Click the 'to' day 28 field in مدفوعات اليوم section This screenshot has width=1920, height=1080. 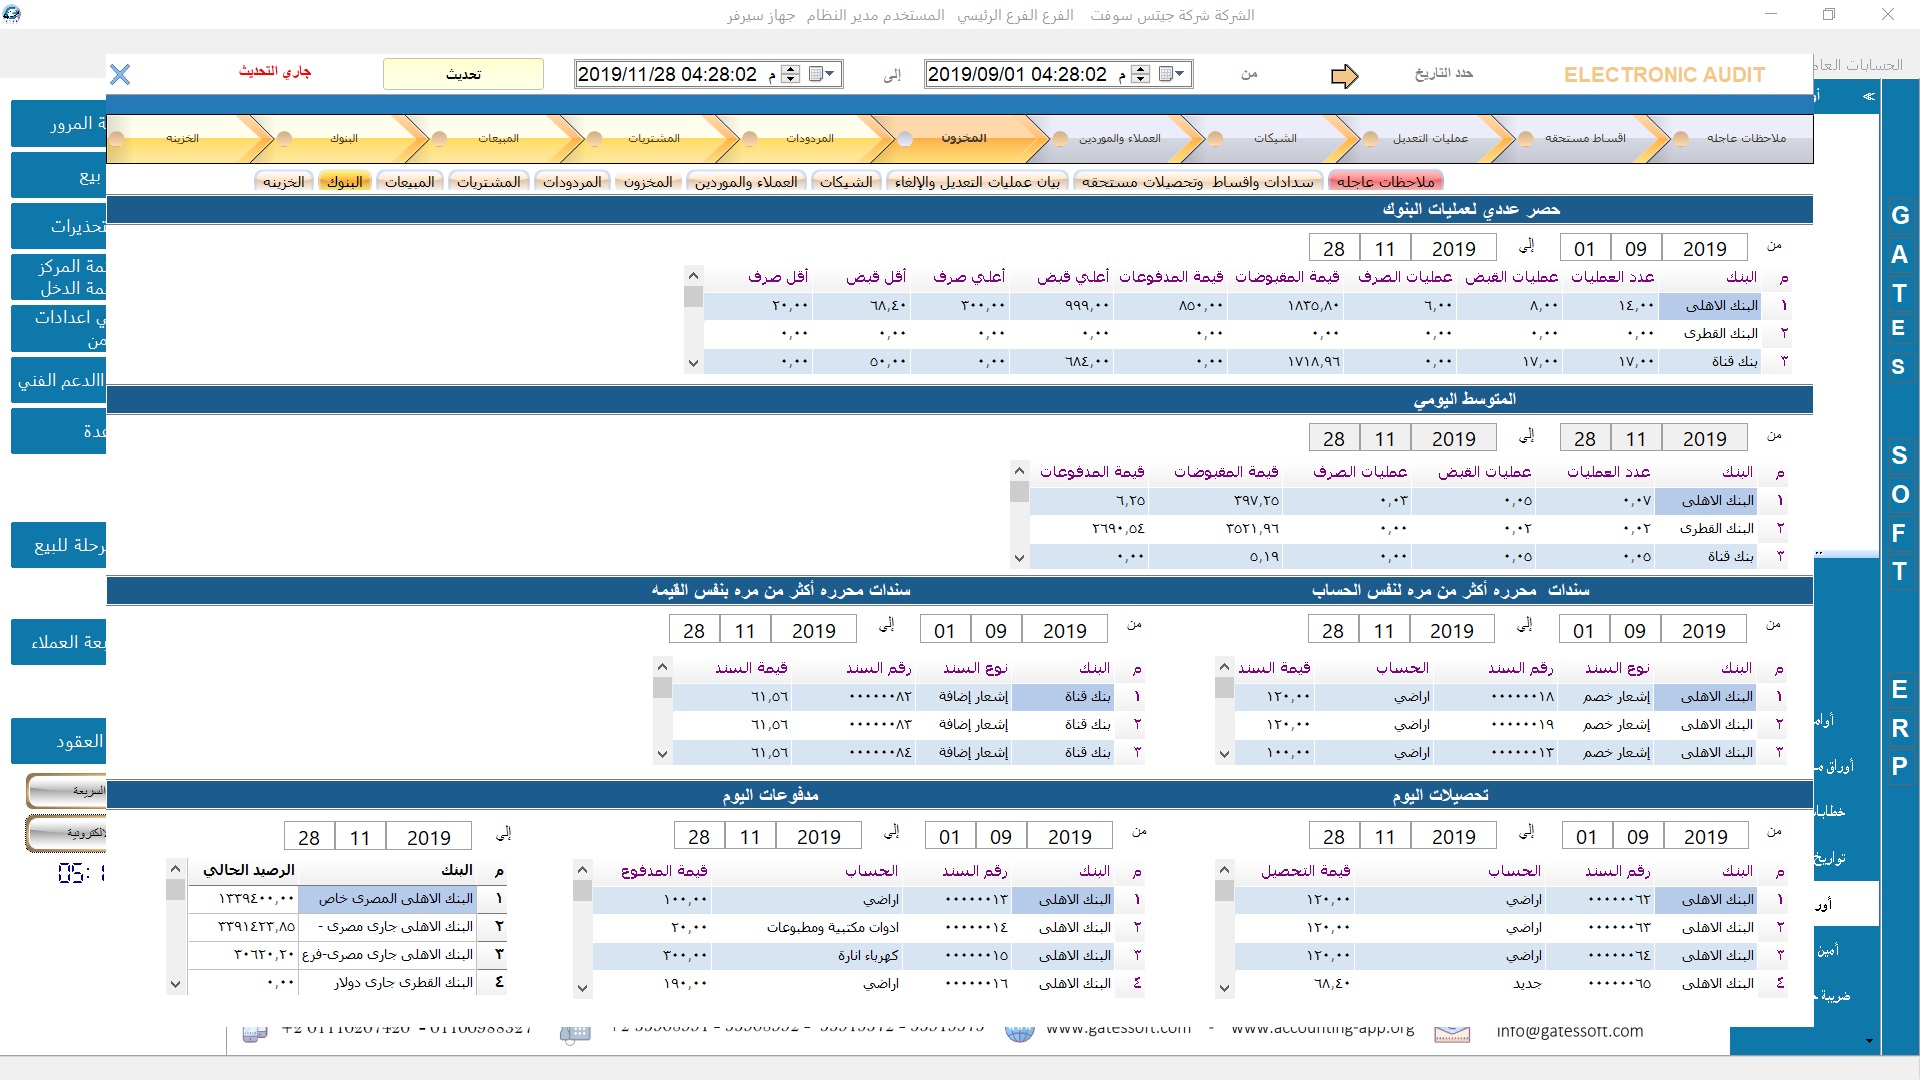pos(699,837)
